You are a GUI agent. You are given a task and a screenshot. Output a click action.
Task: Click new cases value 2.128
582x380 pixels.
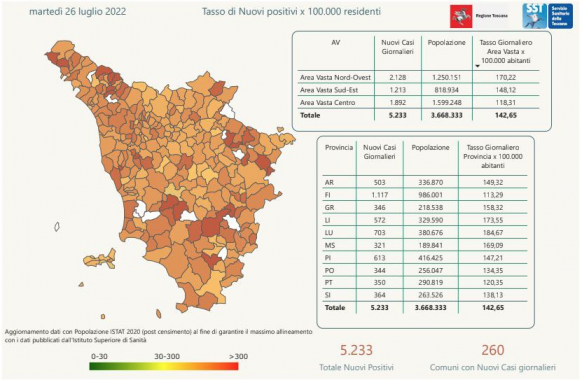(x=398, y=78)
